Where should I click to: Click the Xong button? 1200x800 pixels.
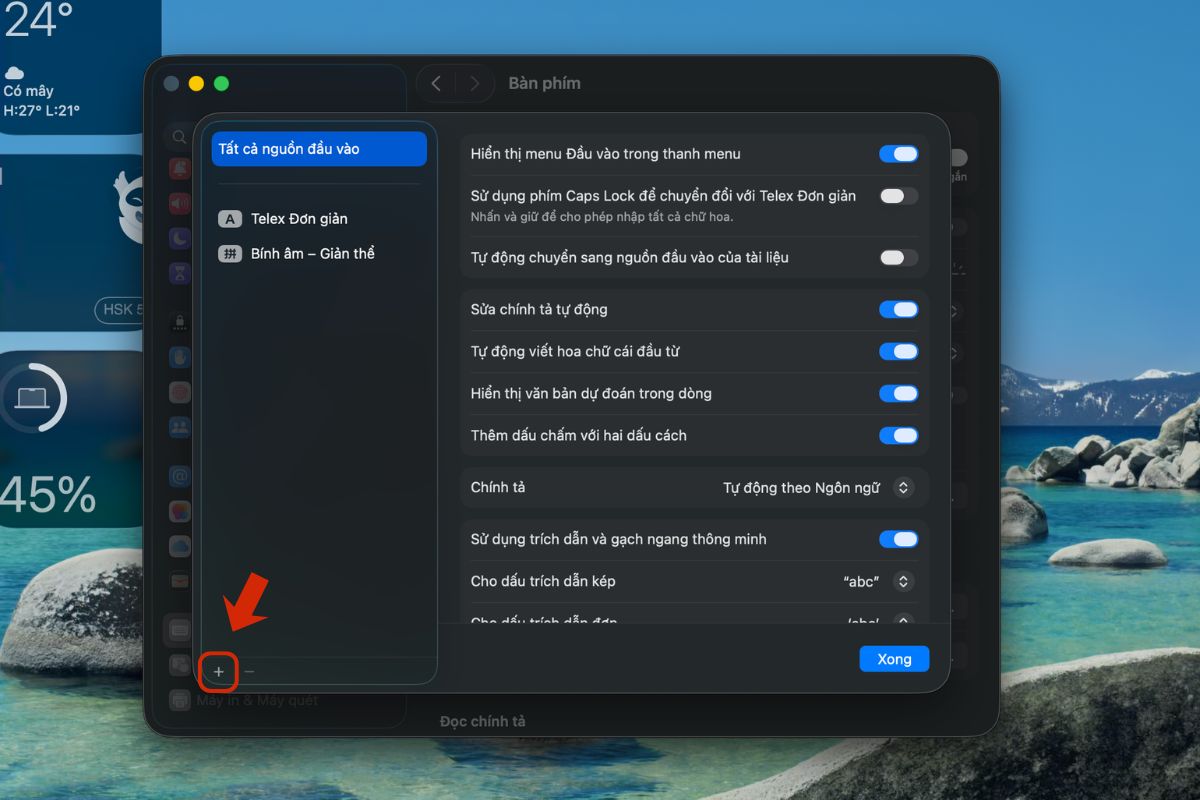coord(894,659)
